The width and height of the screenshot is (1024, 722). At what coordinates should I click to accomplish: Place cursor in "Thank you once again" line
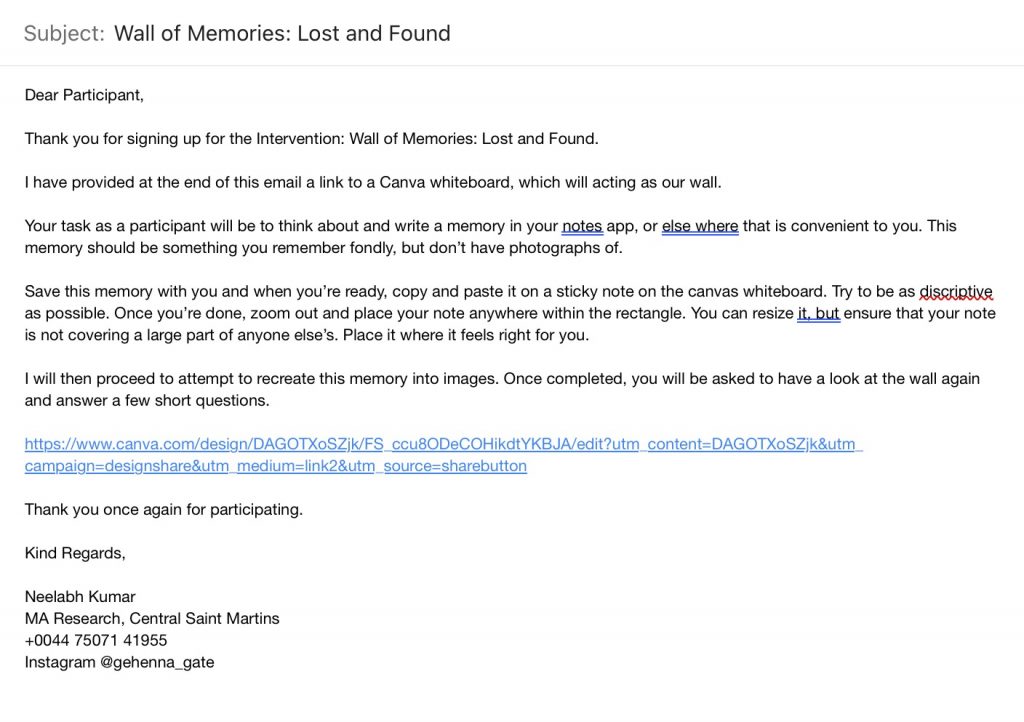[164, 510]
